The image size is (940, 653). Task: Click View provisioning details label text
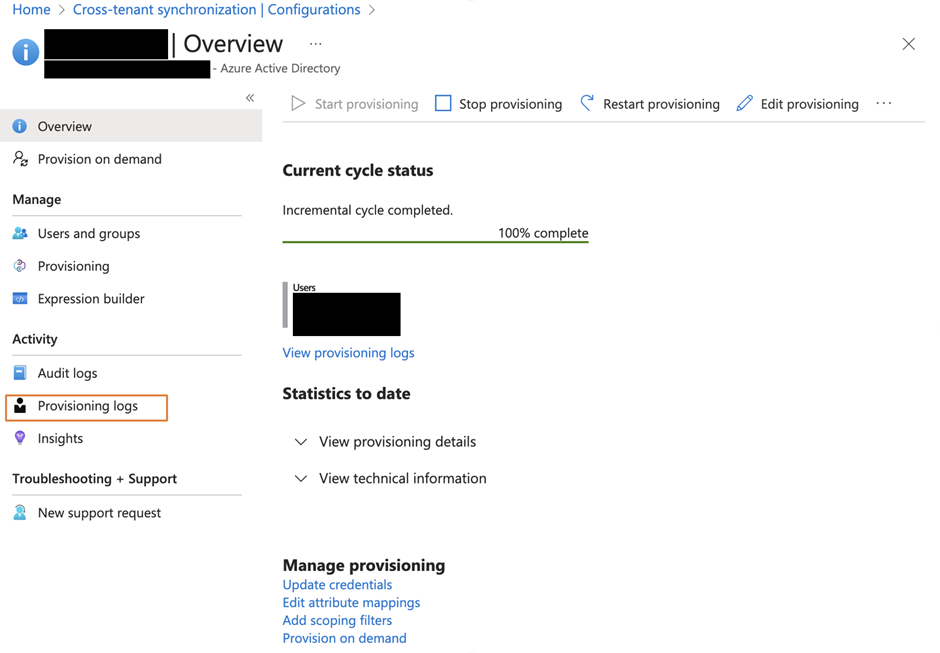point(397,441)
